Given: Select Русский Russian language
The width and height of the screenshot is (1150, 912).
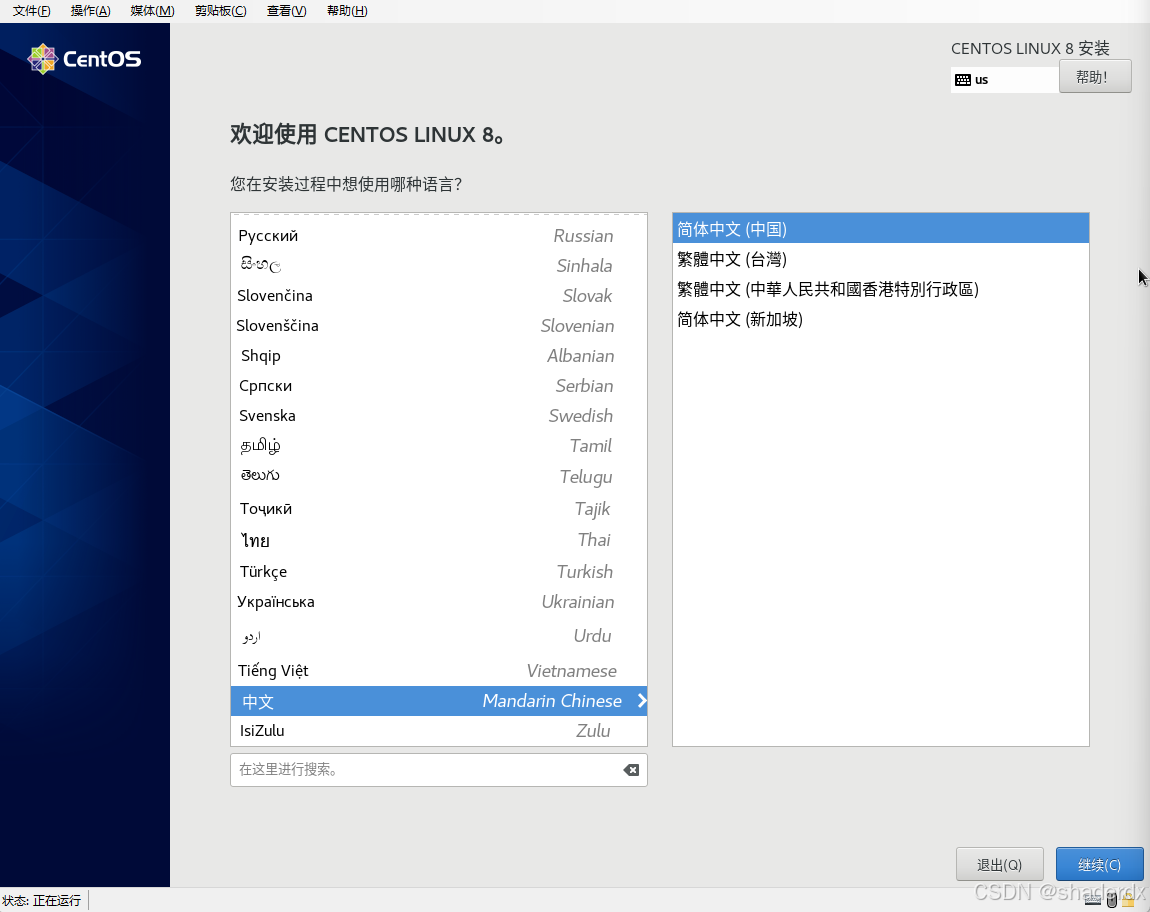Looking at the screenshot, I should [439, 236].
